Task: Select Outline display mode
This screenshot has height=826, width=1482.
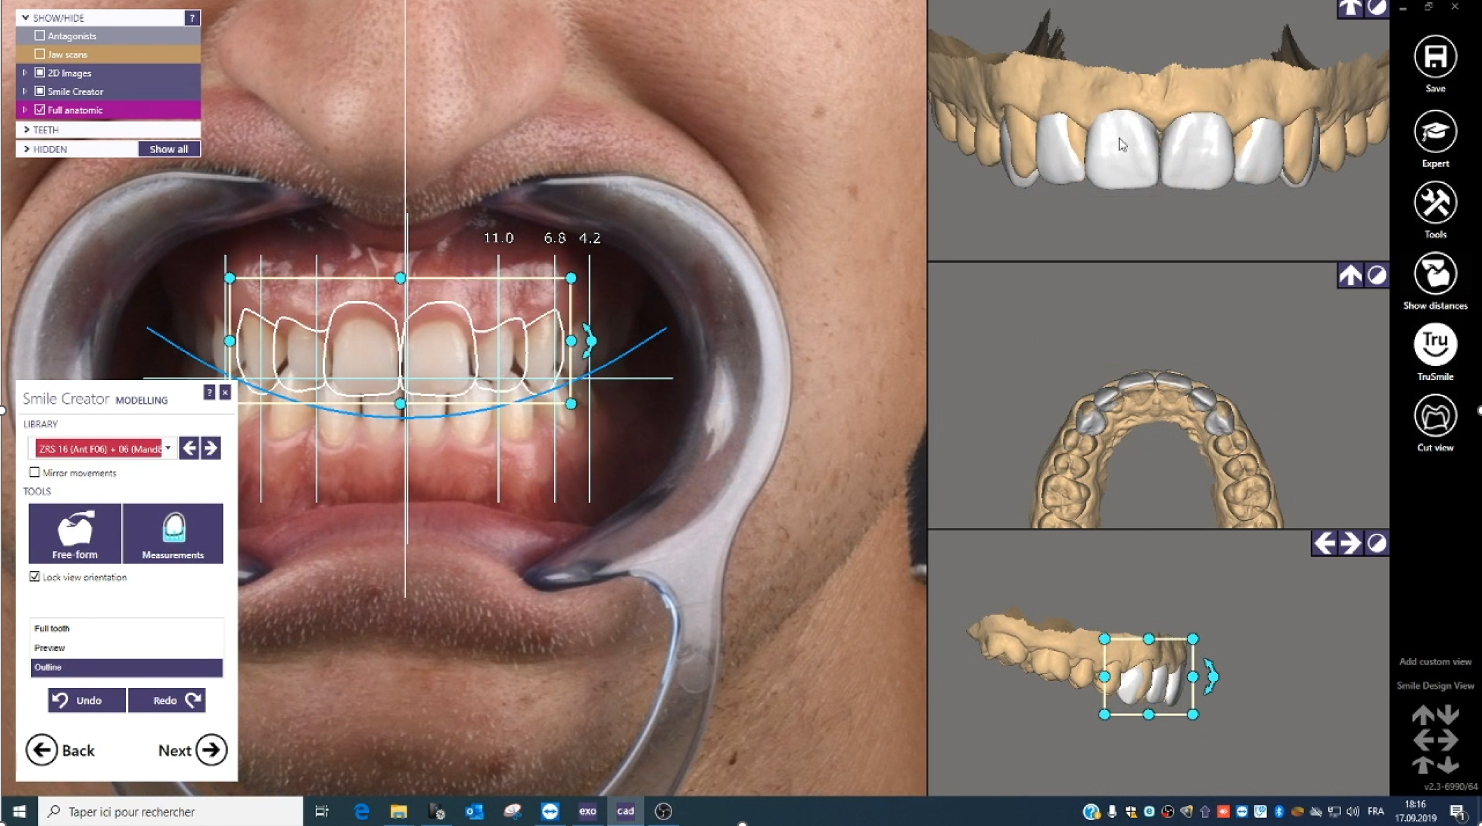Action: tap(126, 667)
